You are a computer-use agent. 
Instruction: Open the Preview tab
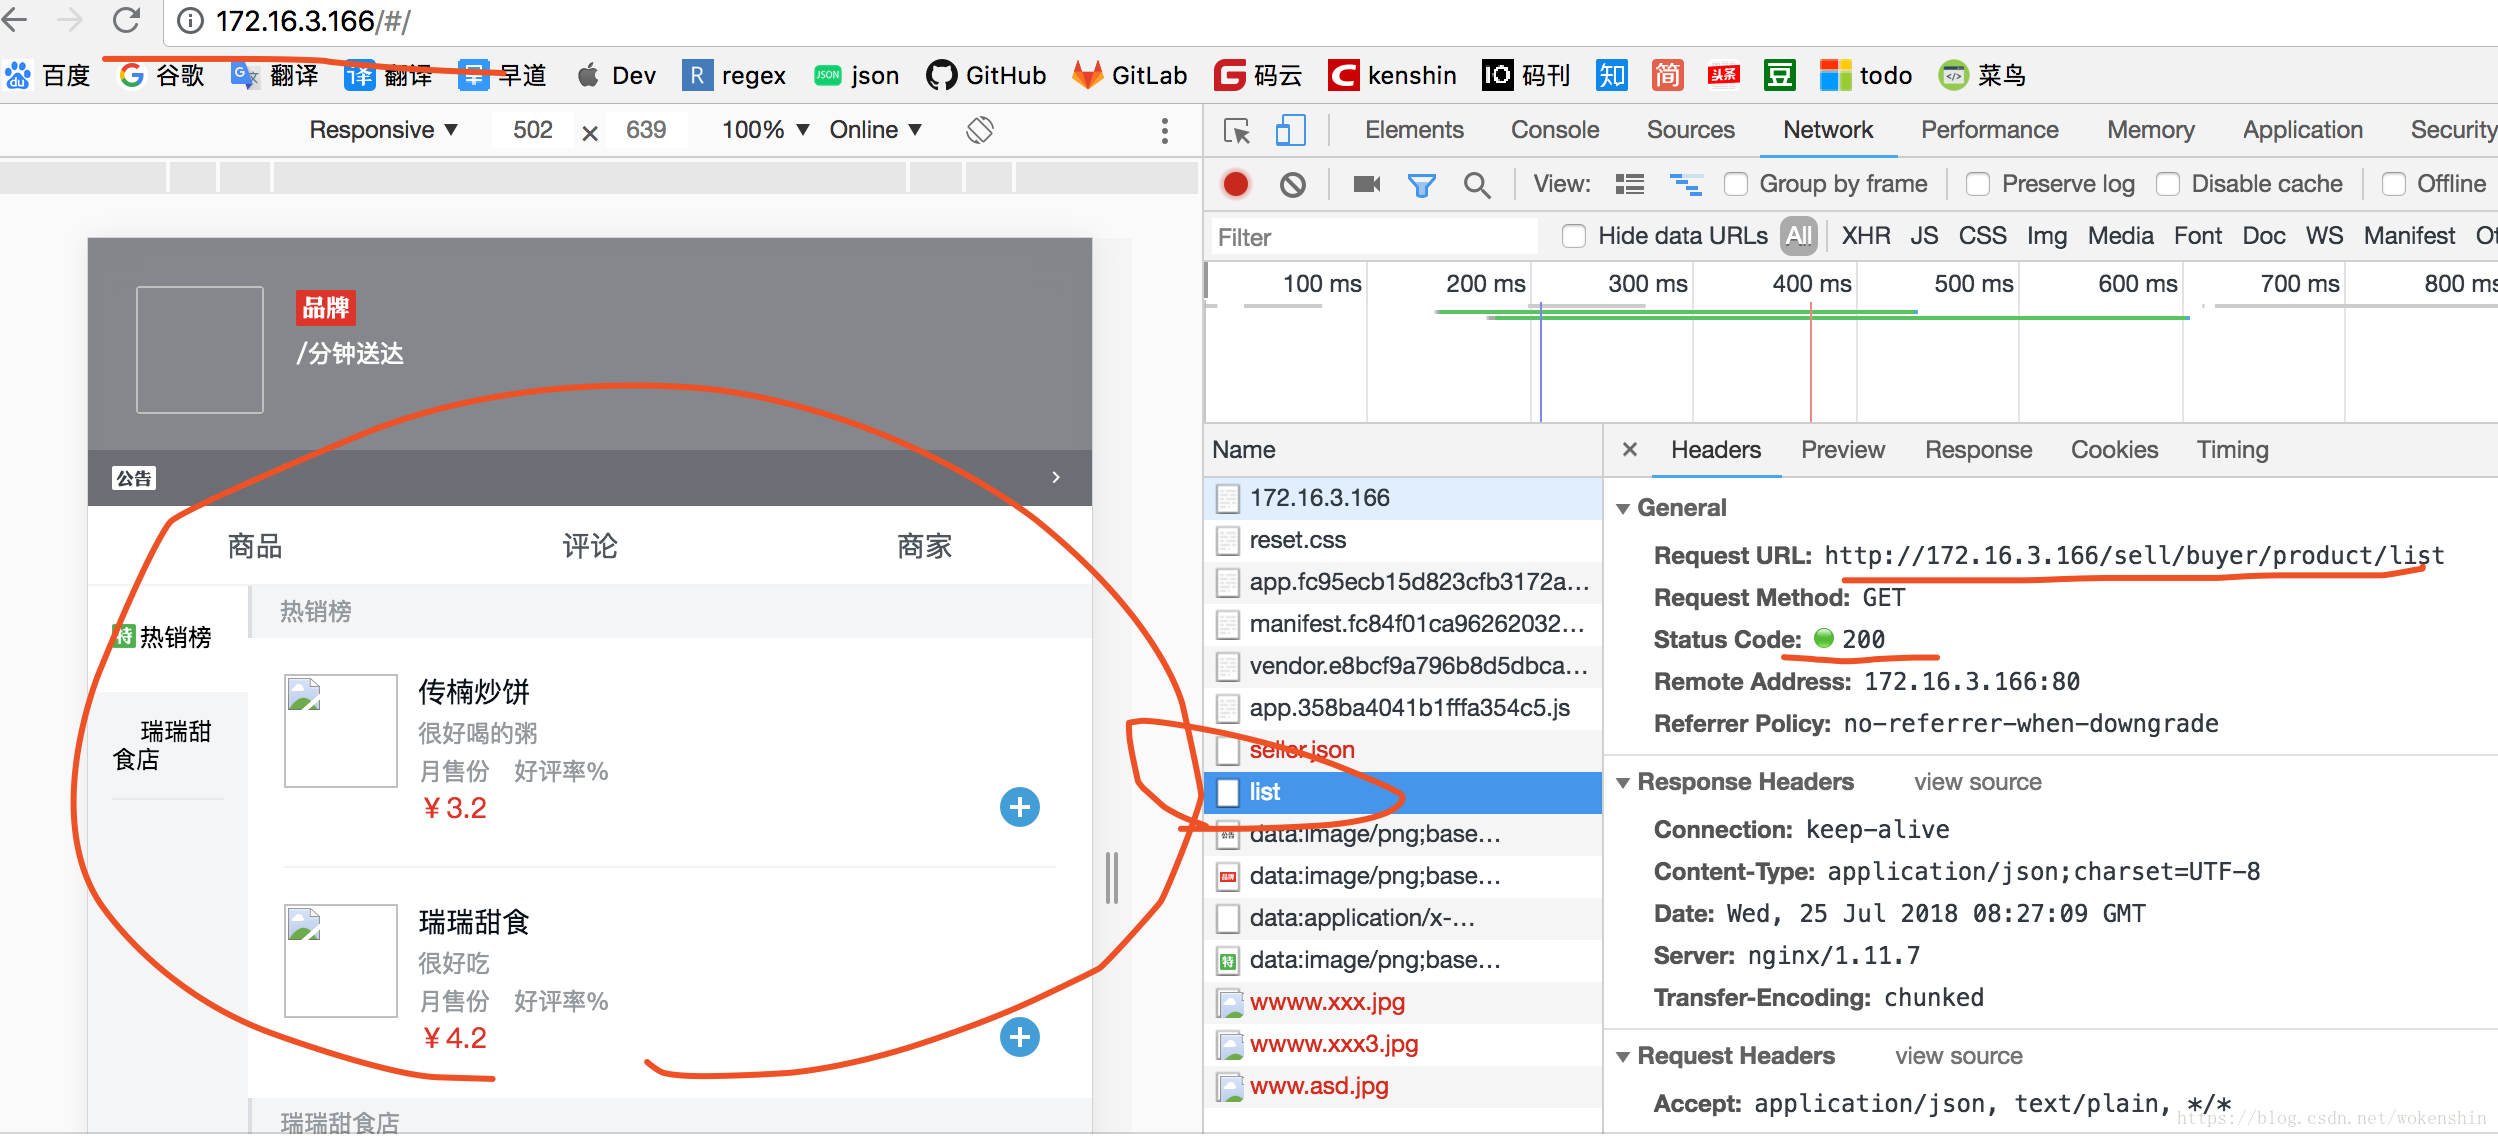(1843, 450)
